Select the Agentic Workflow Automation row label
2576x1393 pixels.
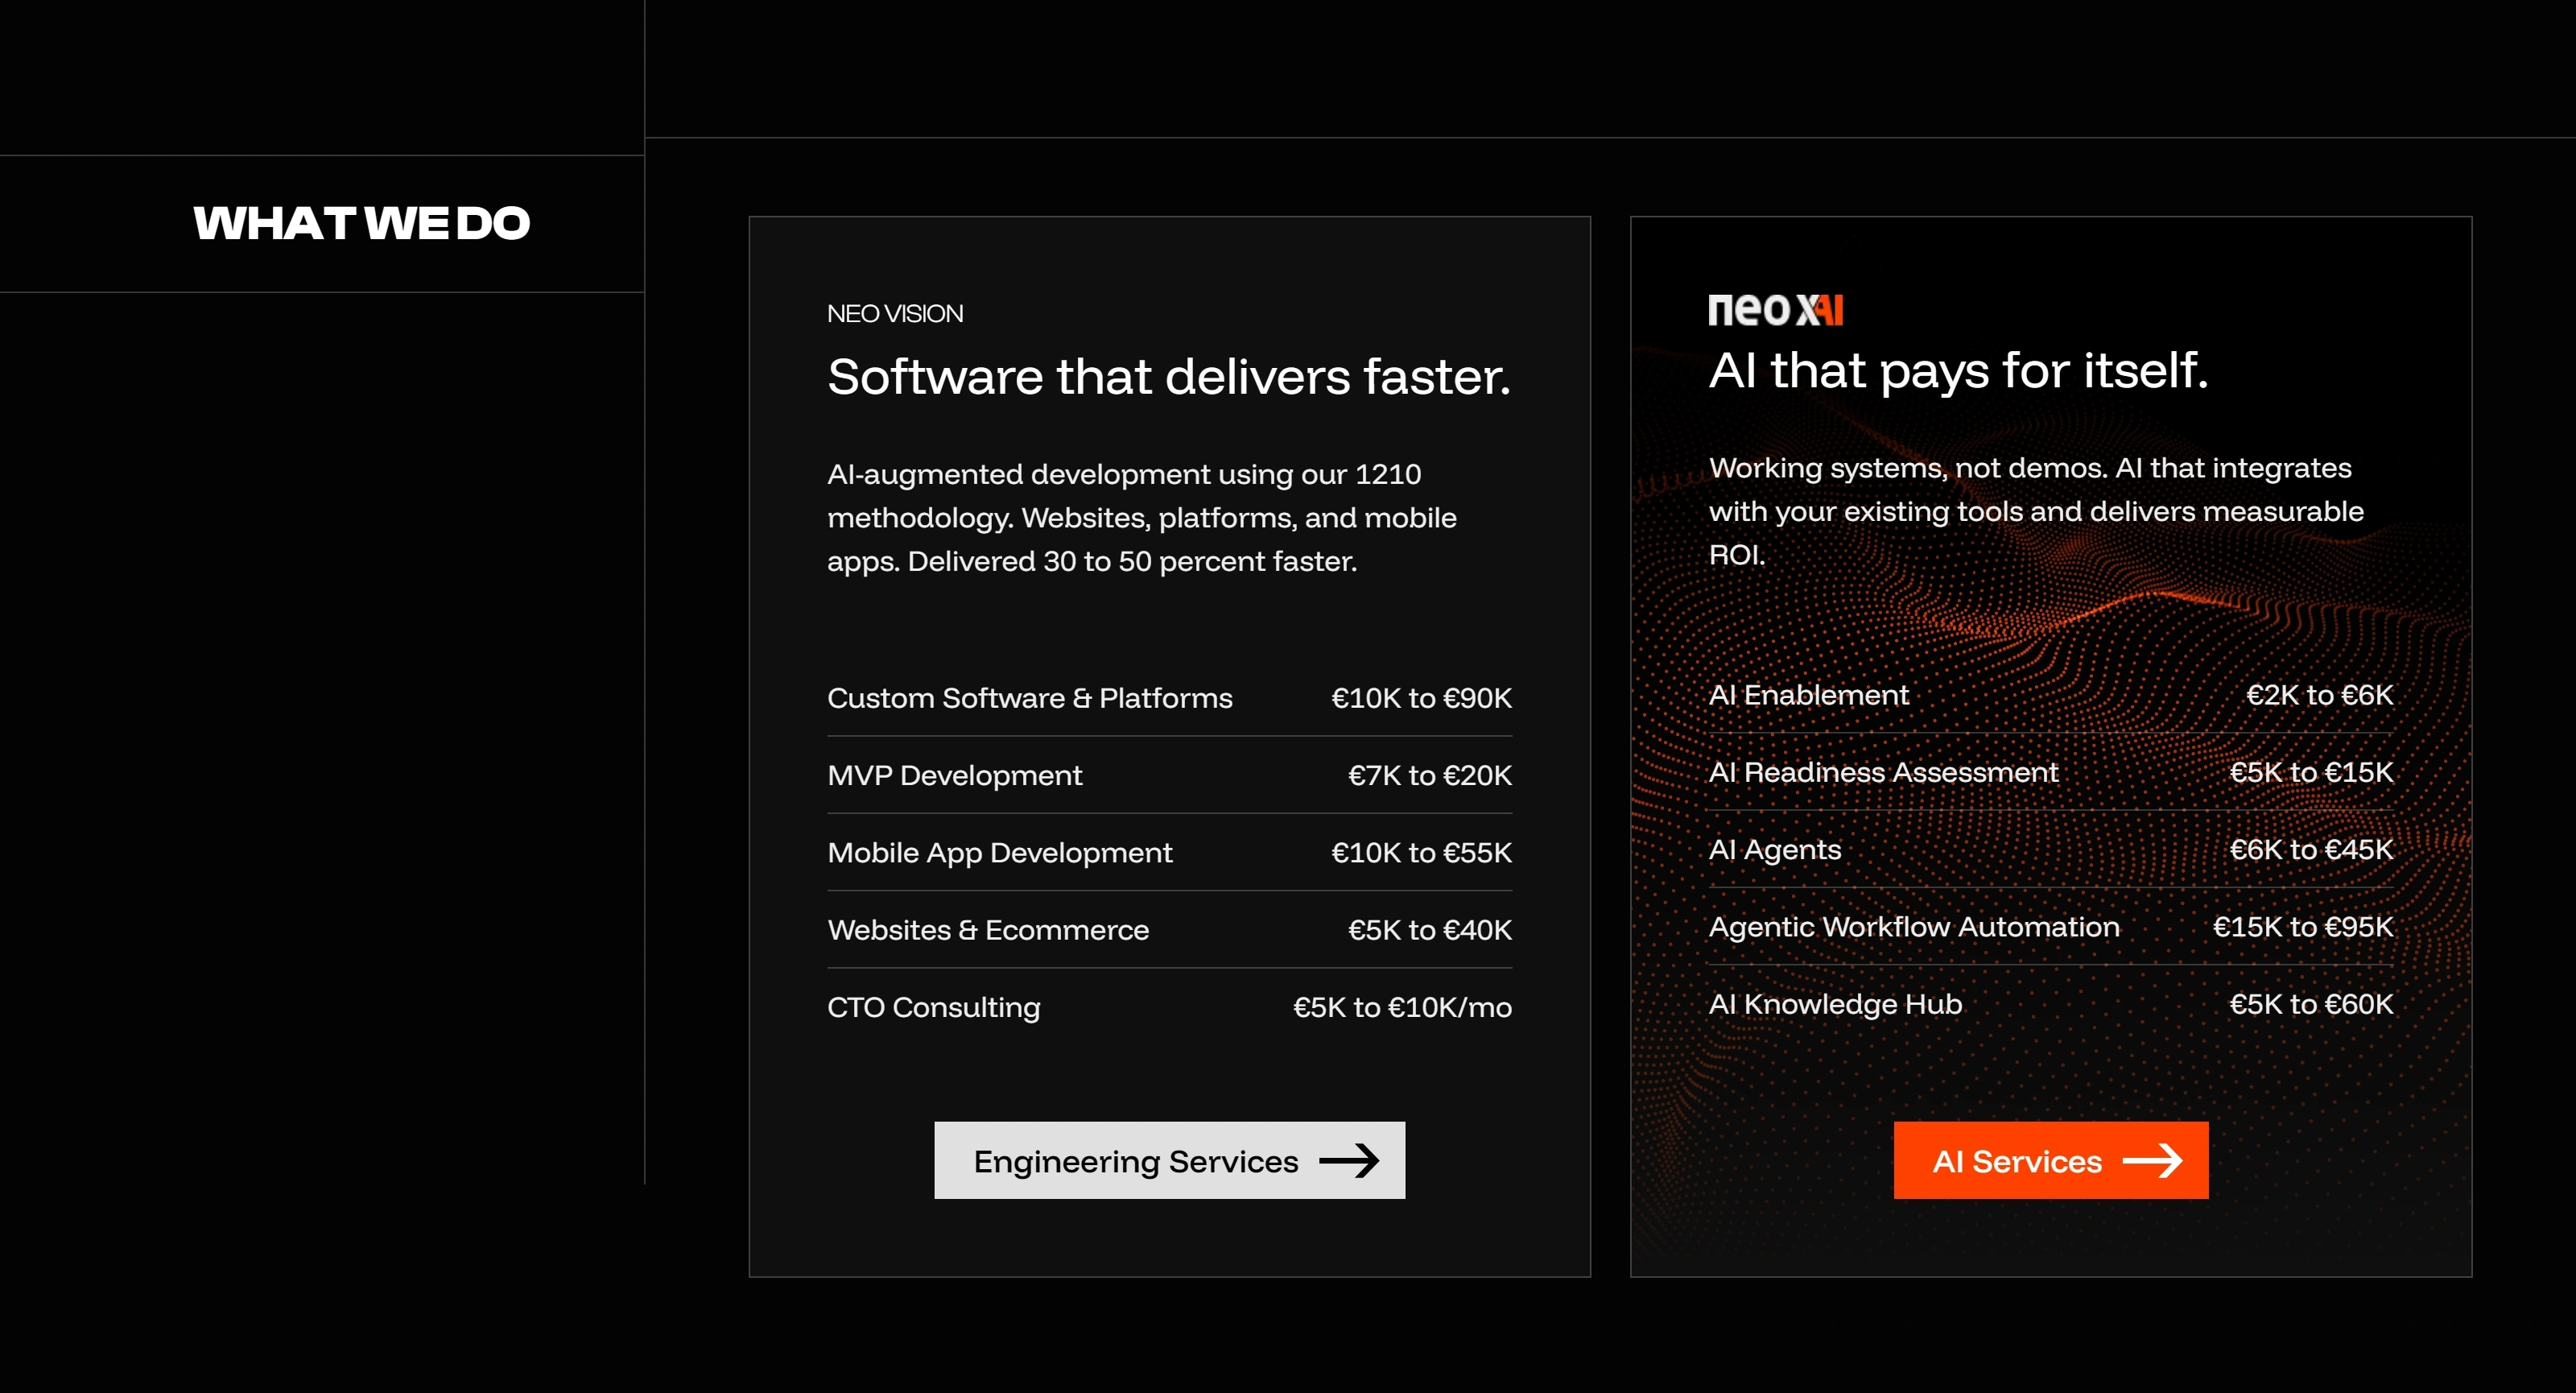1914,927
